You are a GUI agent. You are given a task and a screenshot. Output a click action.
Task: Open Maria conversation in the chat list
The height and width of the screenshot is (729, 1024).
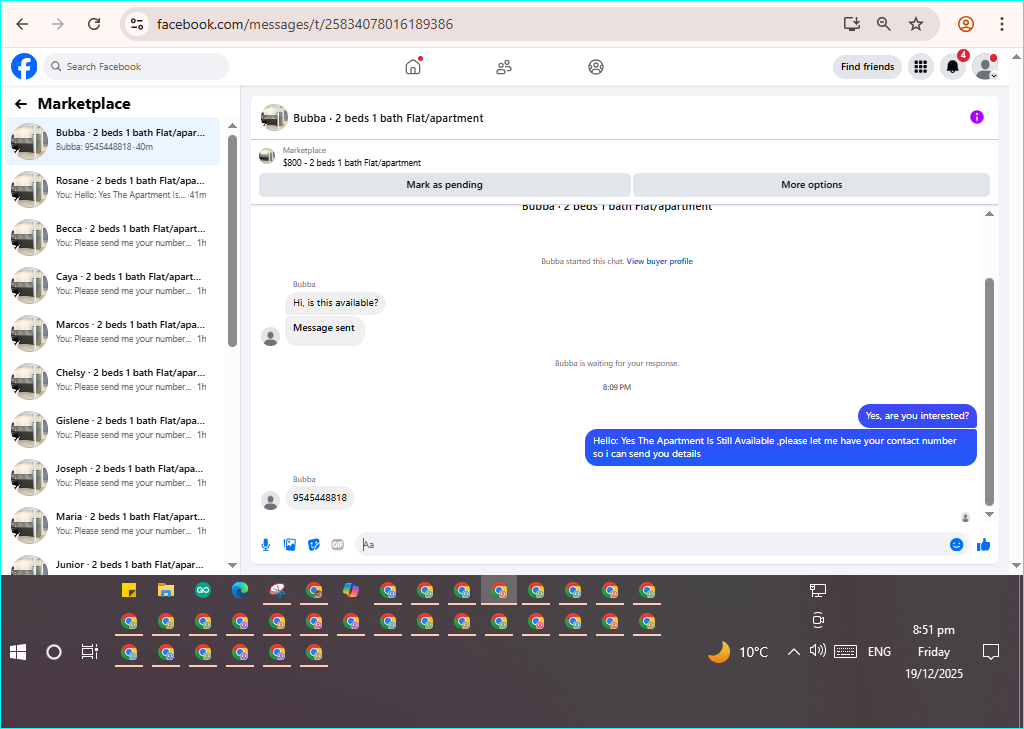click(112, 525)
